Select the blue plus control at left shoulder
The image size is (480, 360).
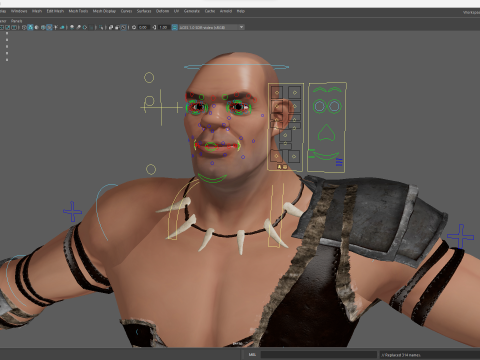coord(72,211)
